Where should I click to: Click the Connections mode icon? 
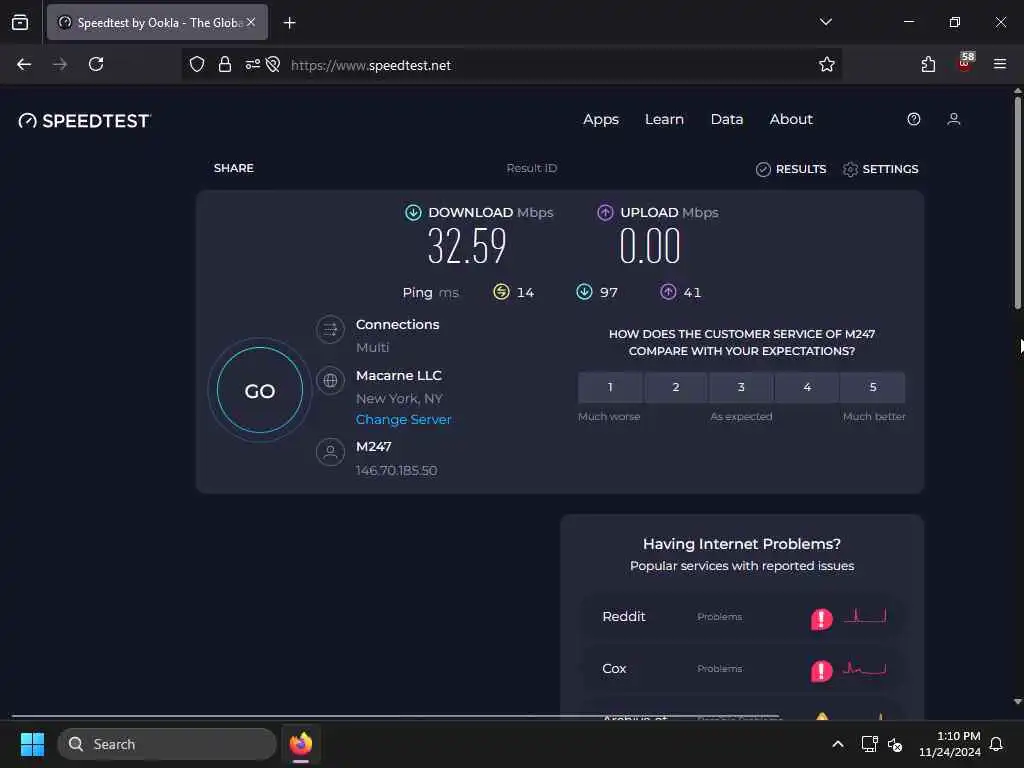click(x=330, y=330)
